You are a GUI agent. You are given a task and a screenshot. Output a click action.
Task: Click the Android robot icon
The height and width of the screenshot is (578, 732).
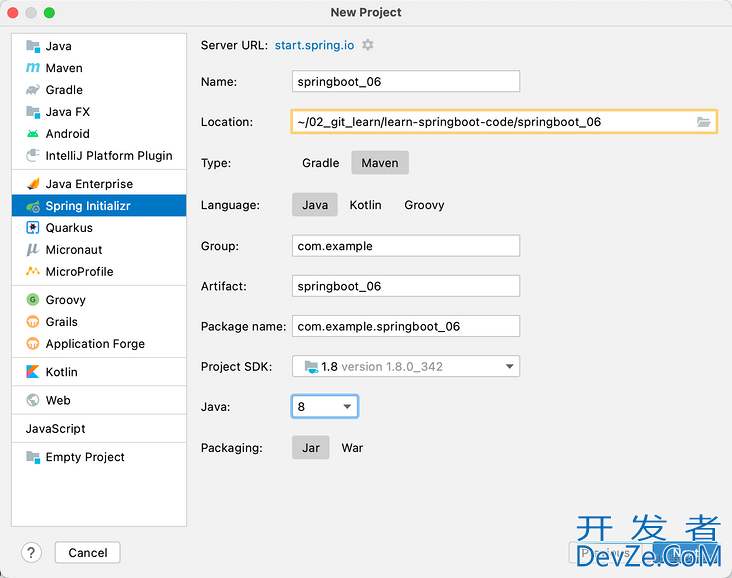point(33,134)
